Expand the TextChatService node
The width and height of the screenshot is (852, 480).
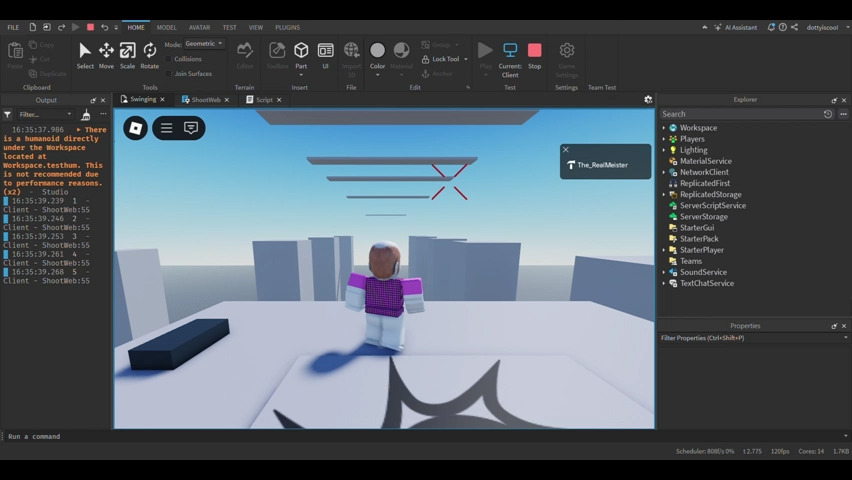(x=663, y=283)
